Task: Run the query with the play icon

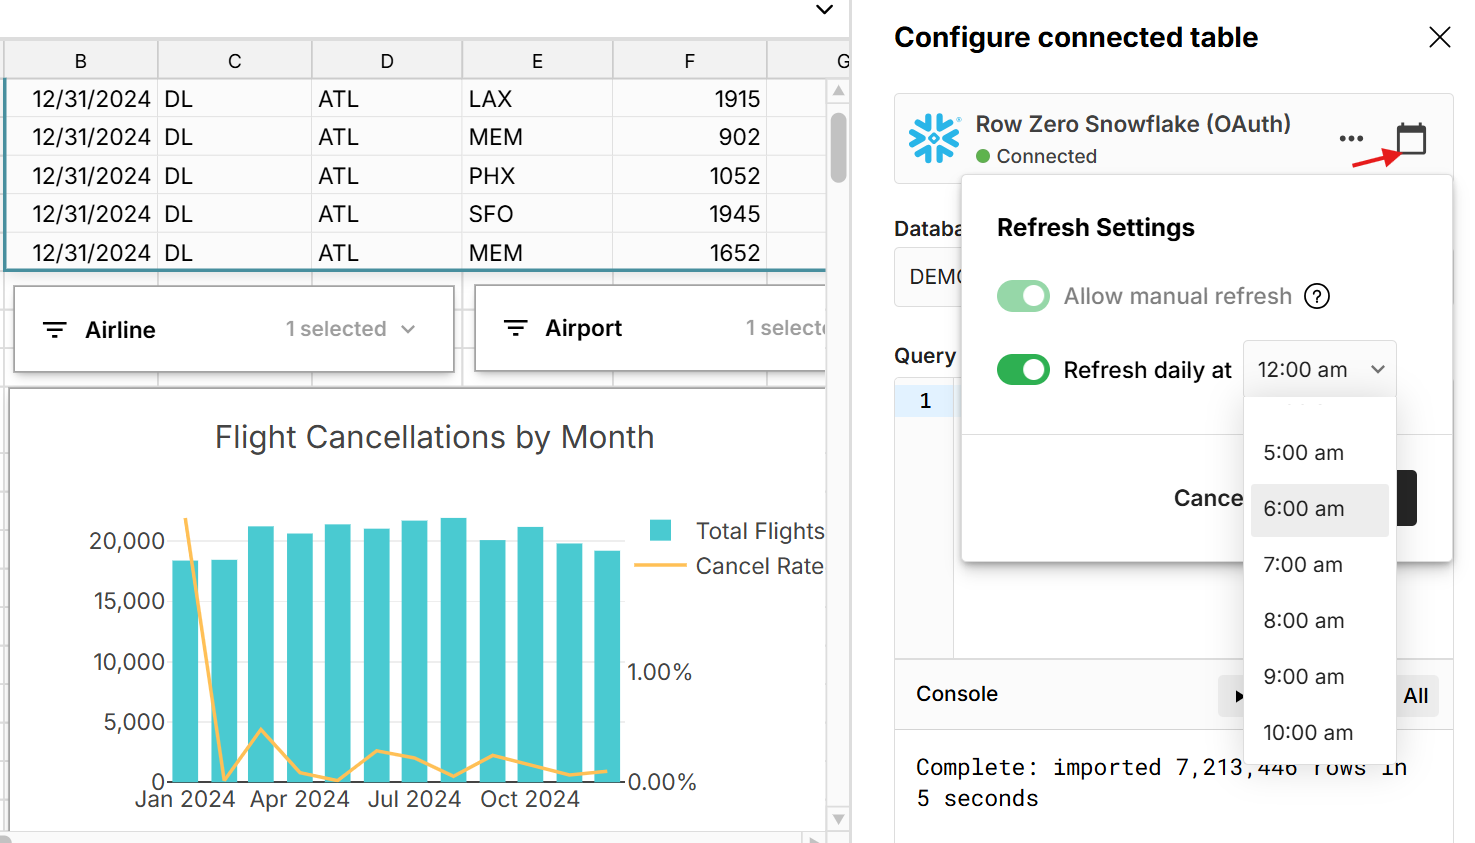Action: [x=1240, y=695]
